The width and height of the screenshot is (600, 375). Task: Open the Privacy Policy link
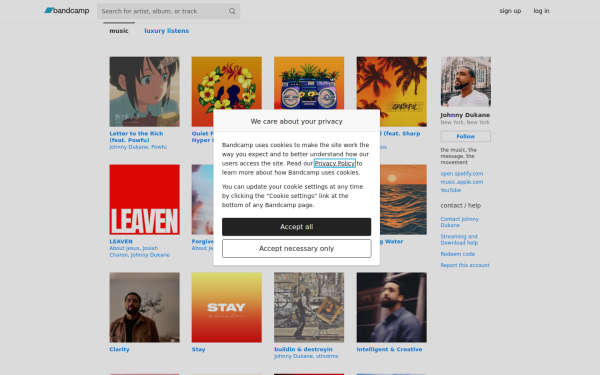[335, 163]
